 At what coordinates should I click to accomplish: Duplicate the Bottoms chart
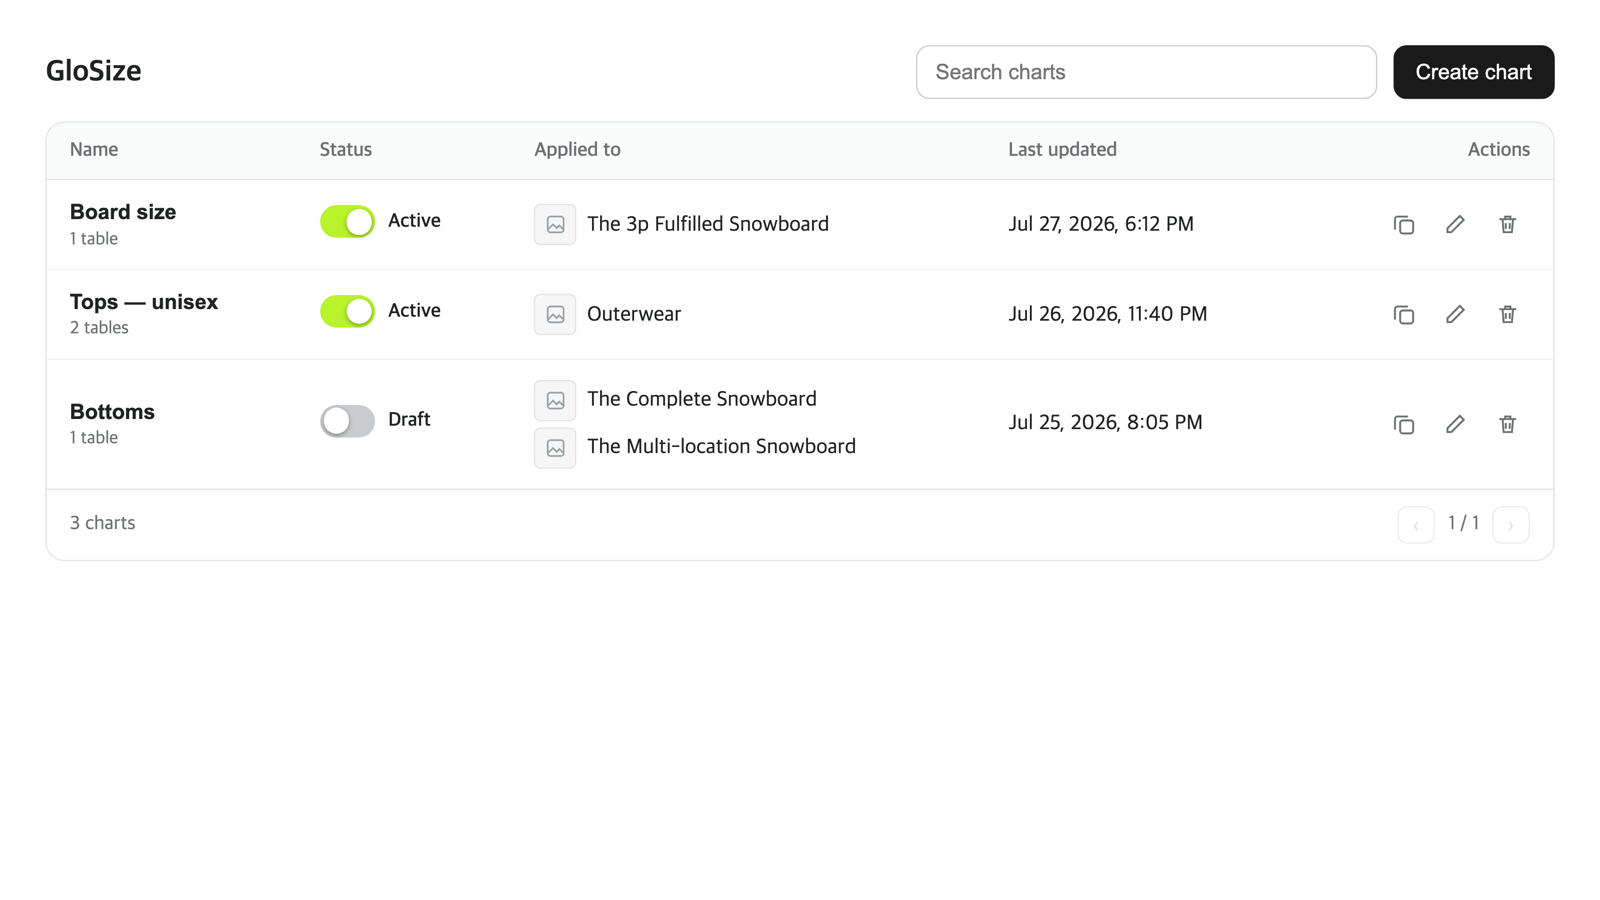pos(1404,425)
